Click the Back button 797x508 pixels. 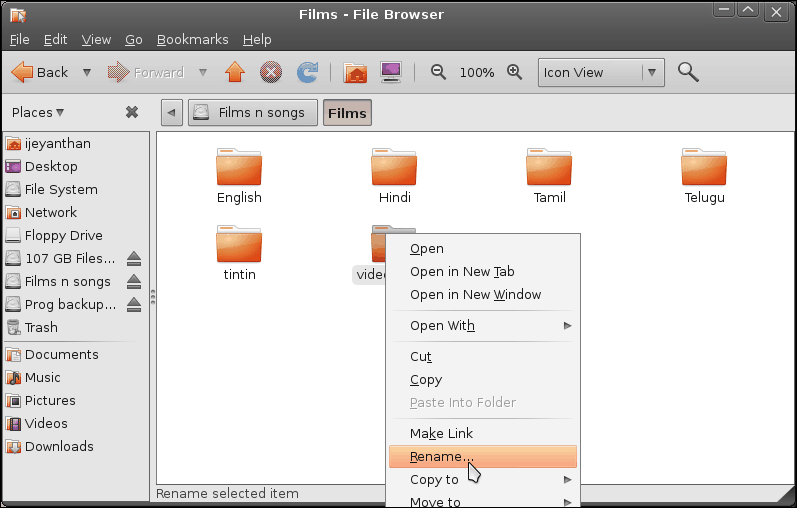40,72
